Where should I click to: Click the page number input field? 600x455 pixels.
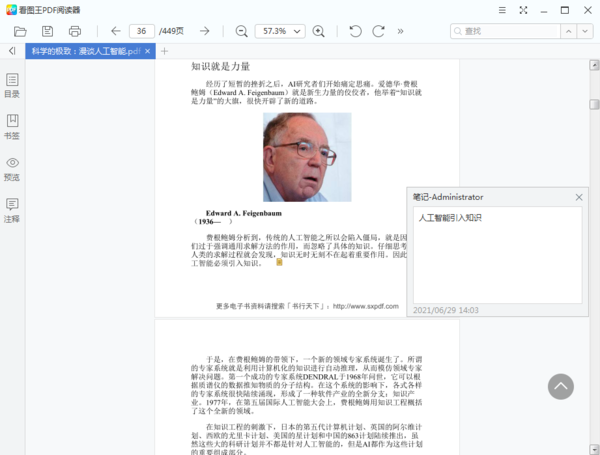pos(142,31)
